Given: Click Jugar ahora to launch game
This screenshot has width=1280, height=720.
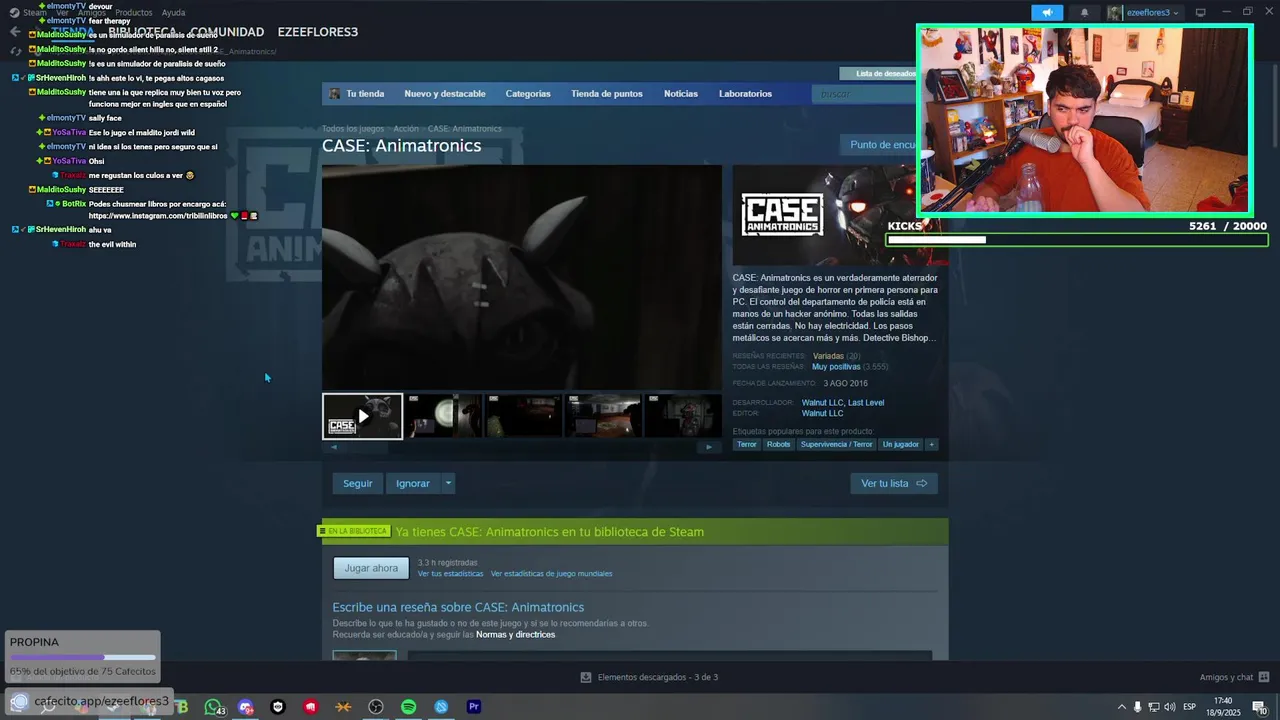Looking at the screenshot, I should pyautogui.click(x=371, y=568).
